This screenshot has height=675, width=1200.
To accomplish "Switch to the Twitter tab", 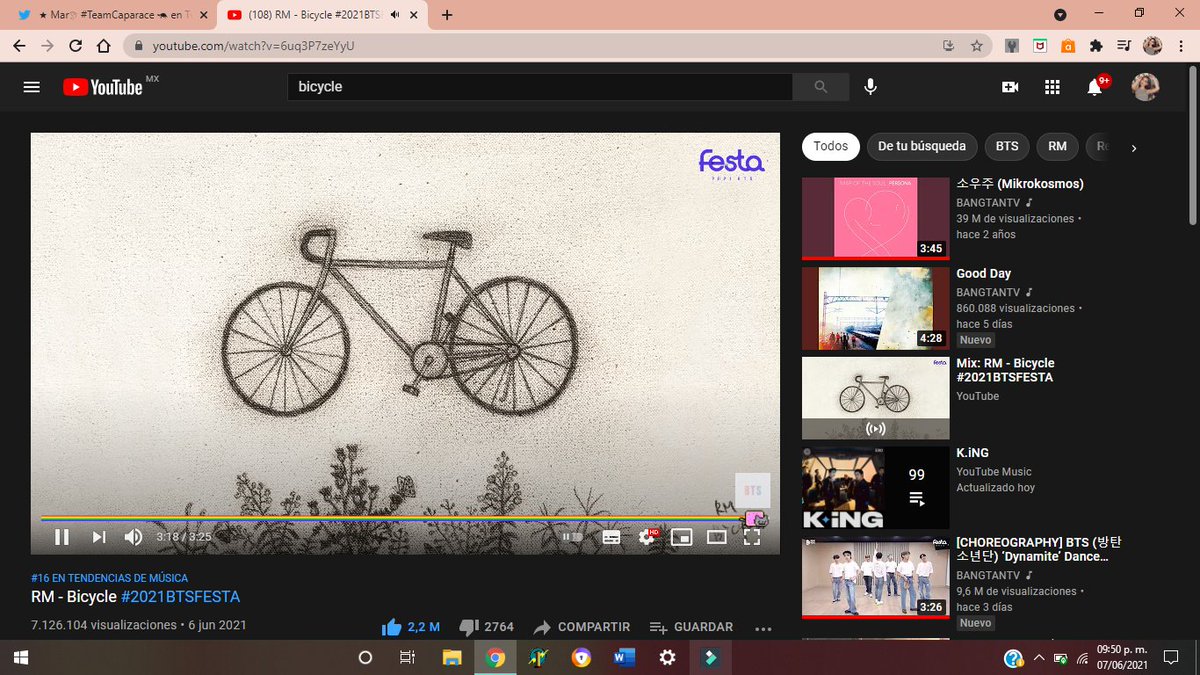I will (x=110, y=15).
